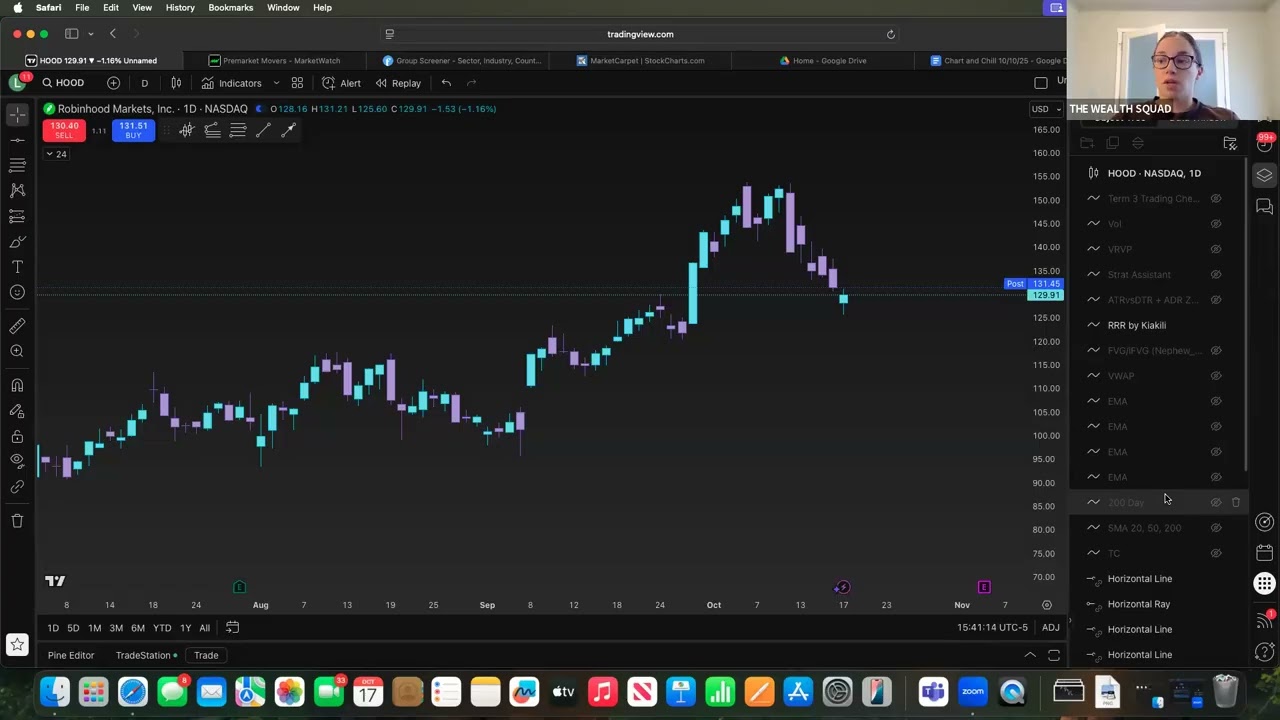Open the calendar panel
This screenshot has width=1280, height=720.
[1265, 553]
